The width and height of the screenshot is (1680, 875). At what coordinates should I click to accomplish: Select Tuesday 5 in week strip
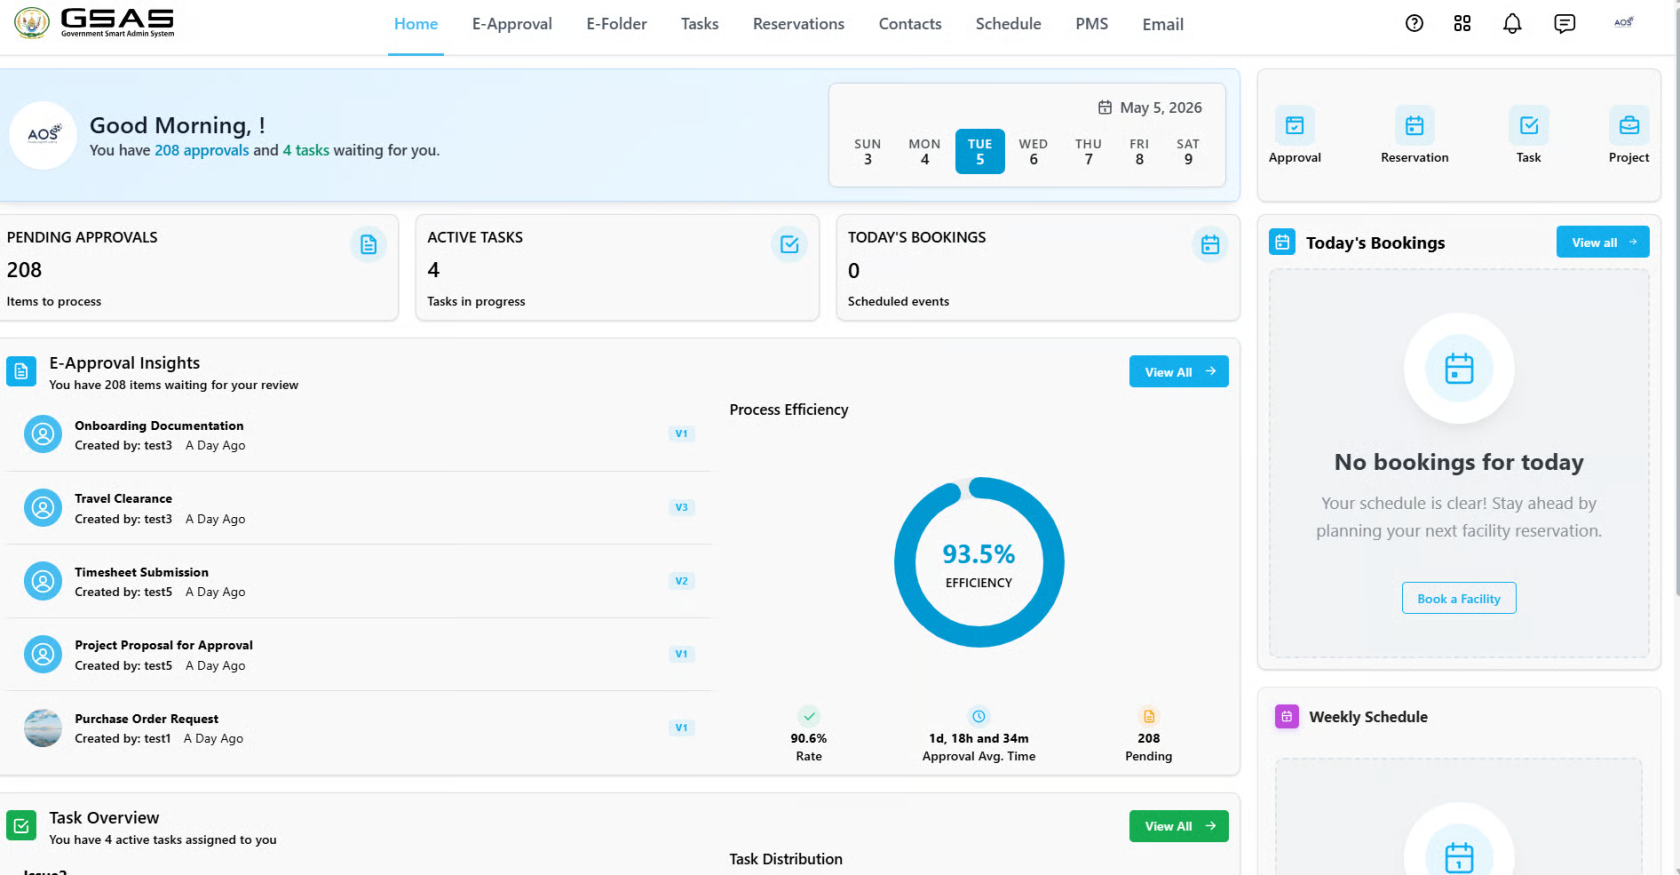click(x=980, y=152)
